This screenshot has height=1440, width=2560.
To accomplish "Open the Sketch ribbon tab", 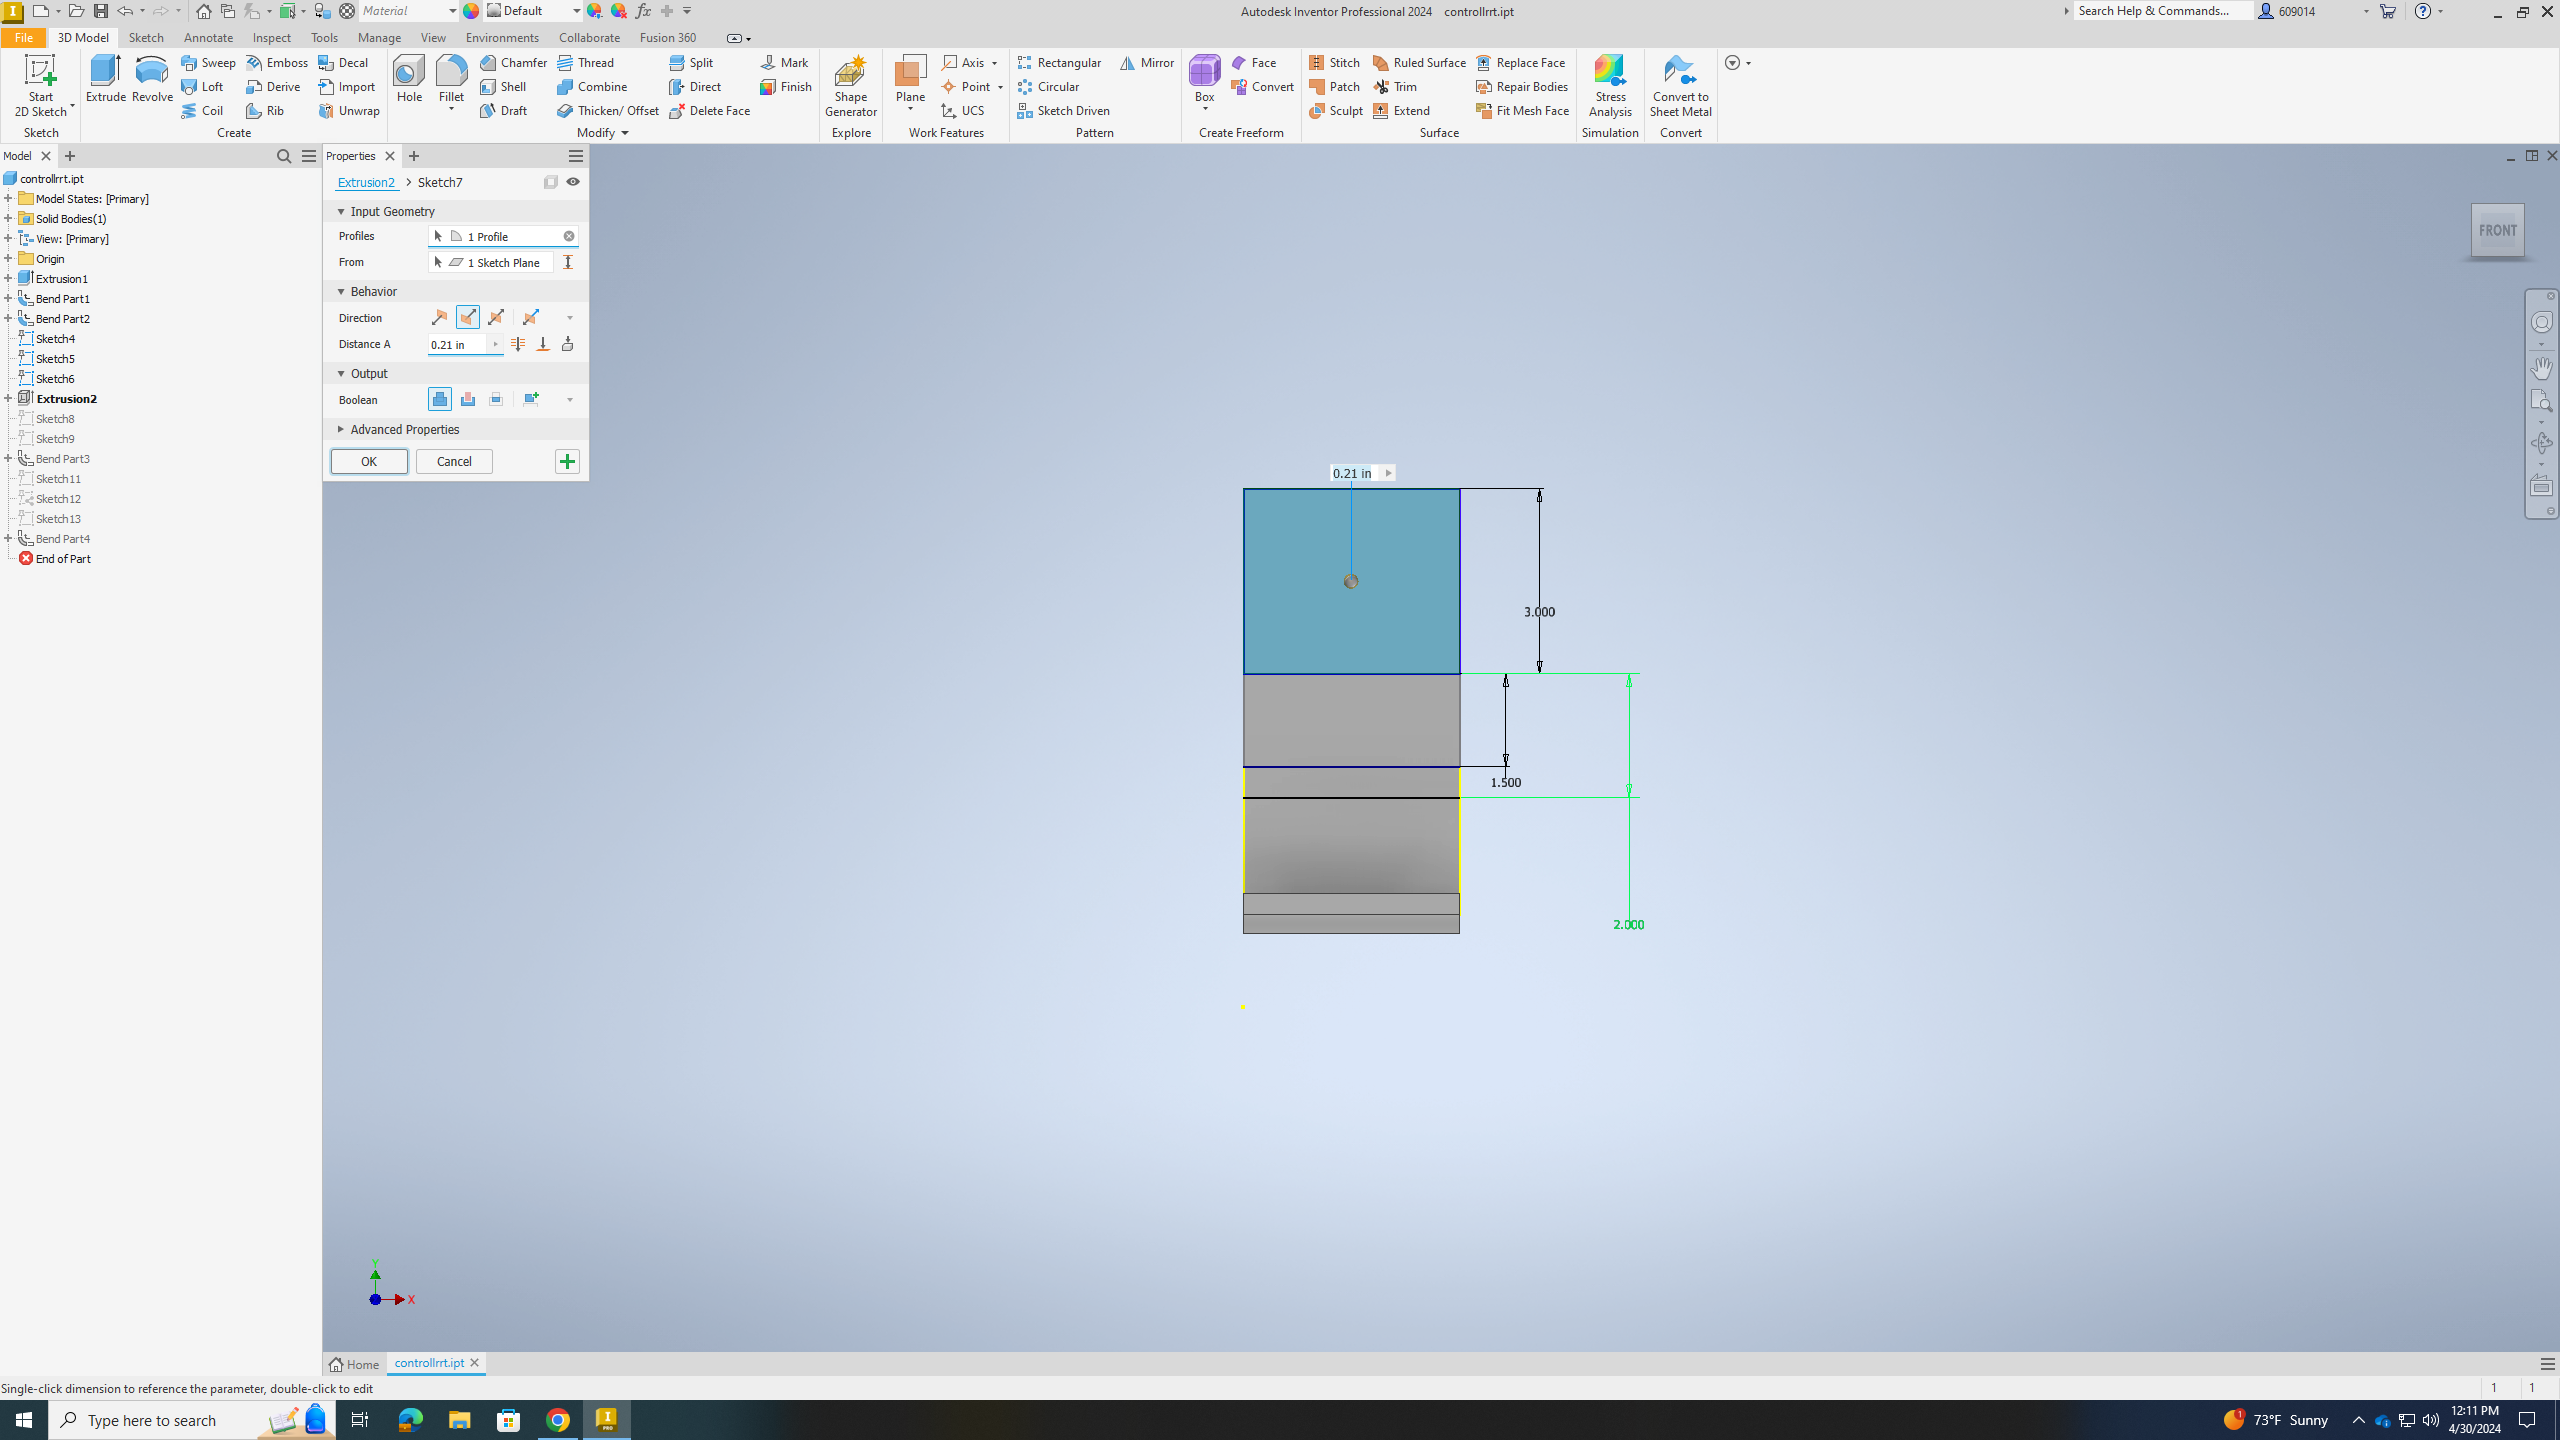I will [x=146, y=39].
